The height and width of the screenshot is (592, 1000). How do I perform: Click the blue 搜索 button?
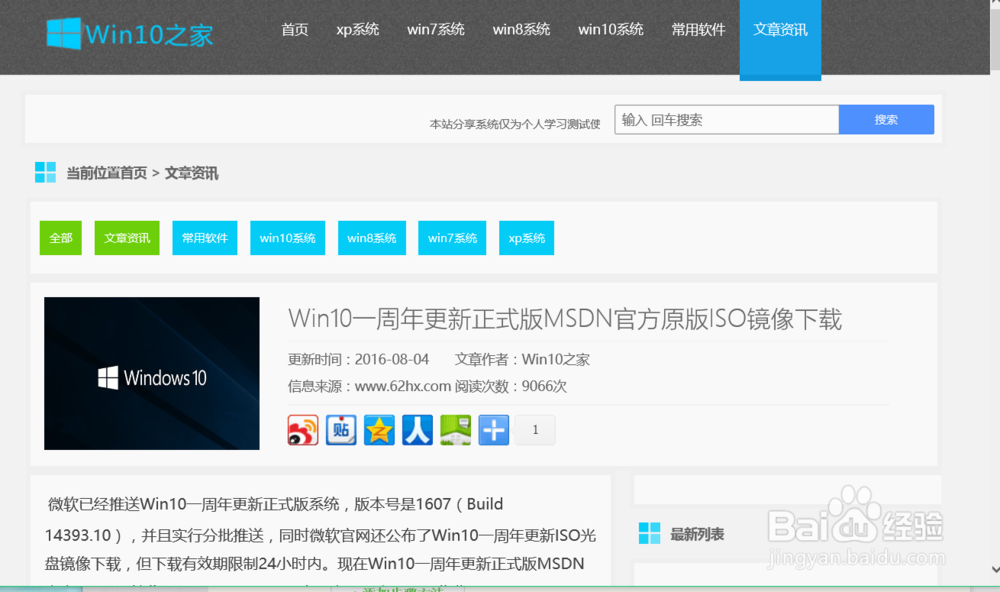click(886, 120)
